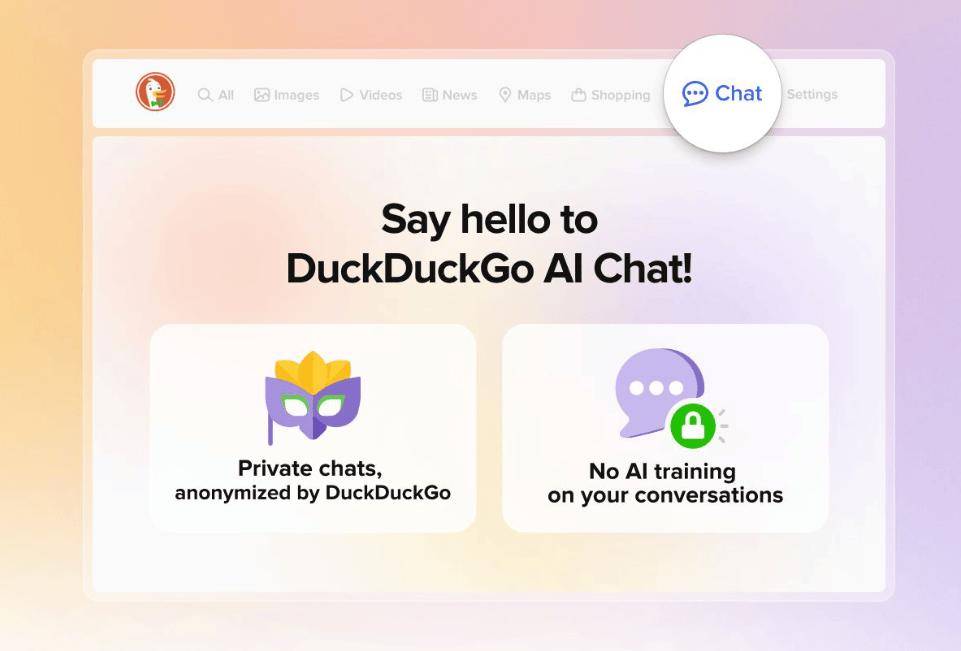Click the DuckDuckGo duck logo
Screen dimensions: 961x651
point(155,92)
